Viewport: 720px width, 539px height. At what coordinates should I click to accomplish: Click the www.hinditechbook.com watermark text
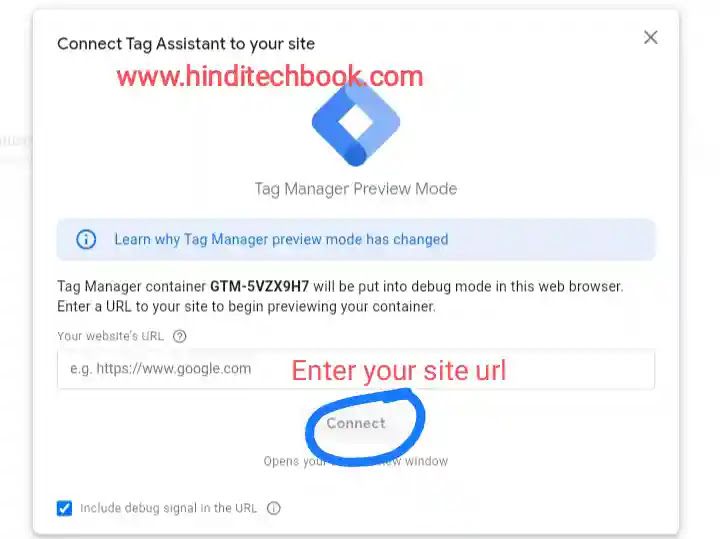270,76
